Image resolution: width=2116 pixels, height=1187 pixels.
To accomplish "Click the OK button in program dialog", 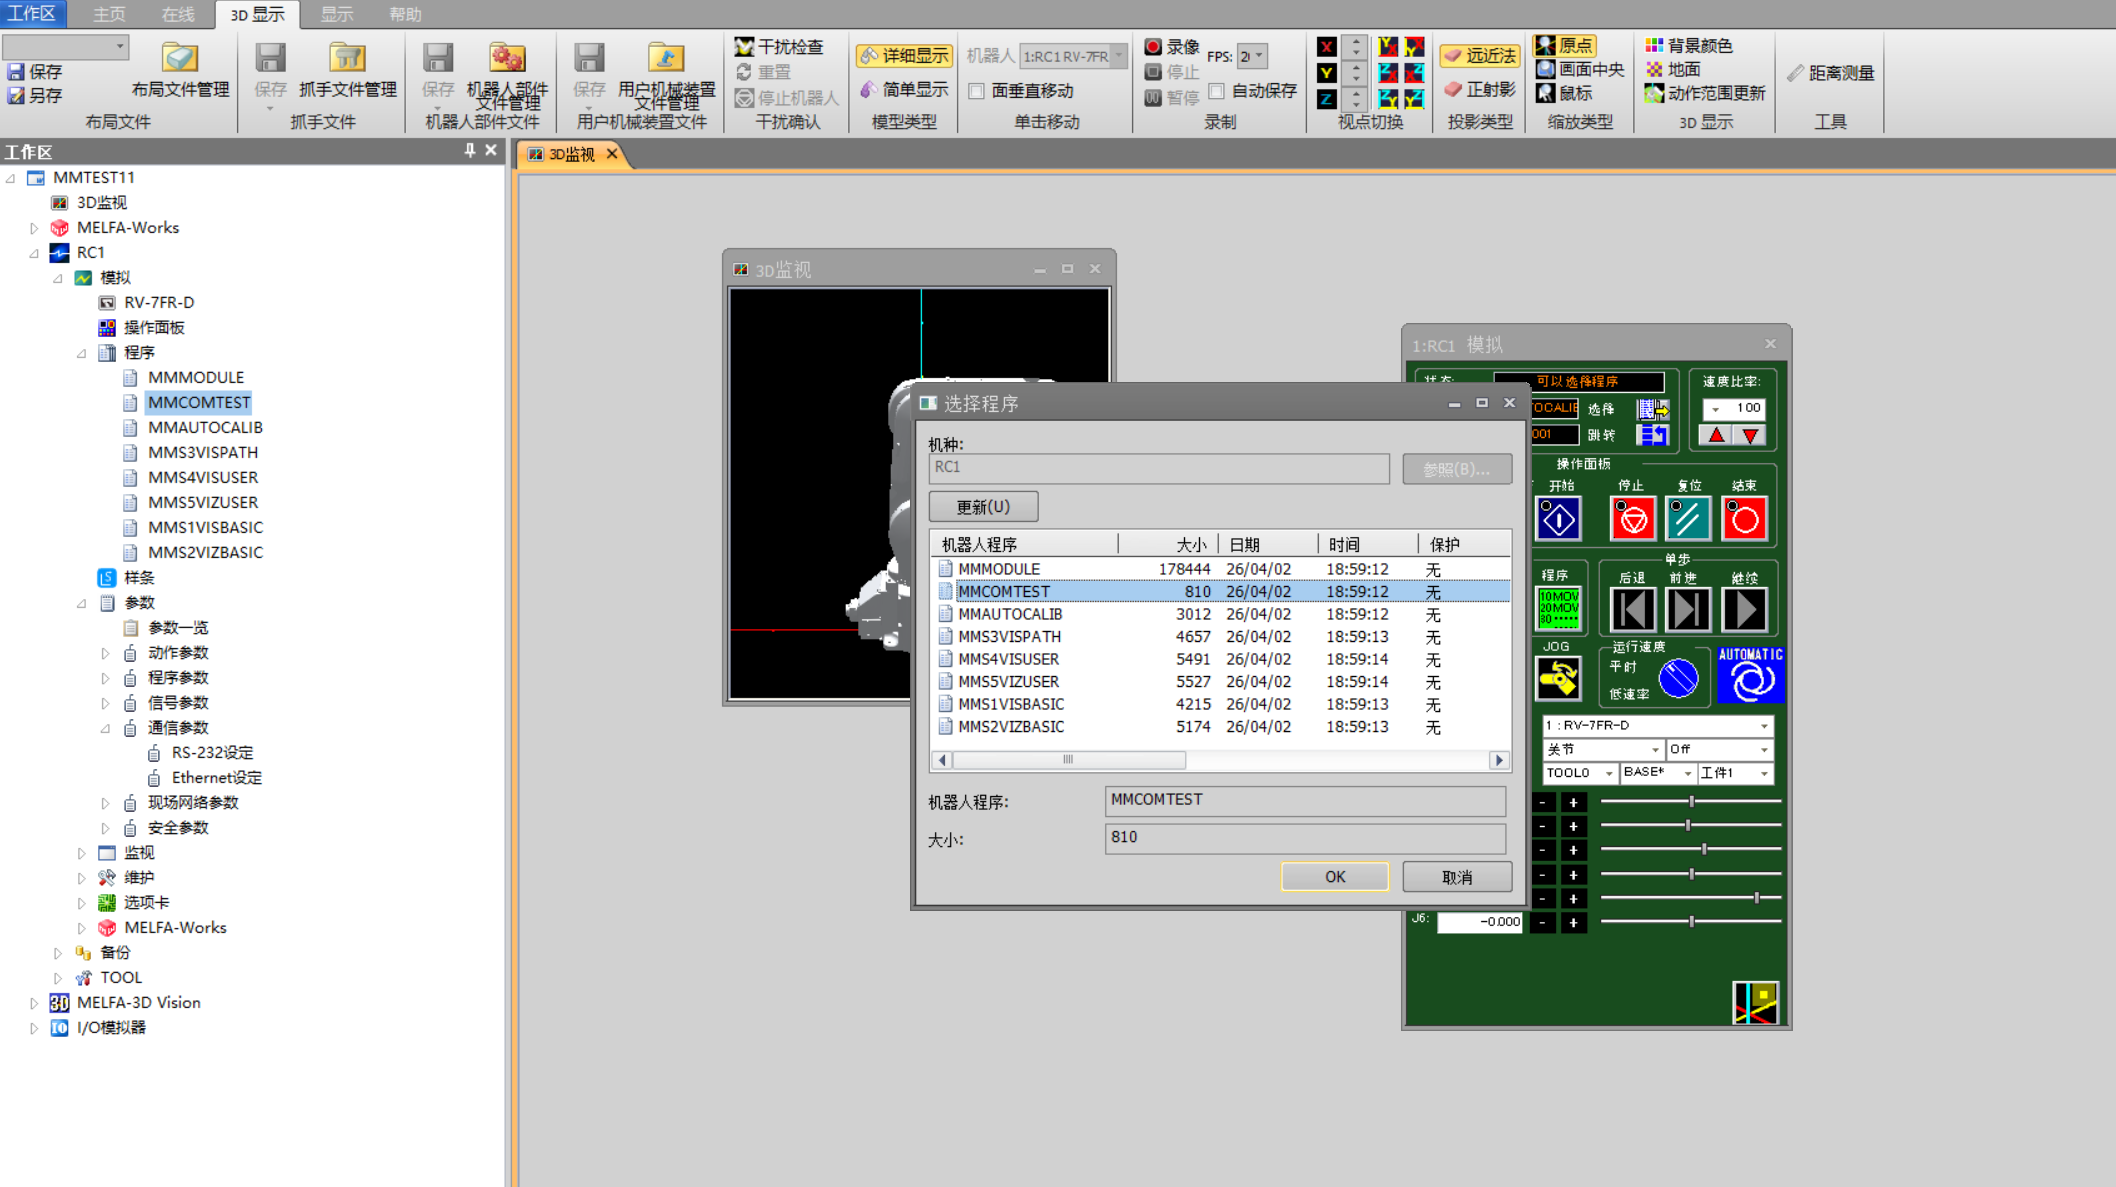I will [1334, 877].
